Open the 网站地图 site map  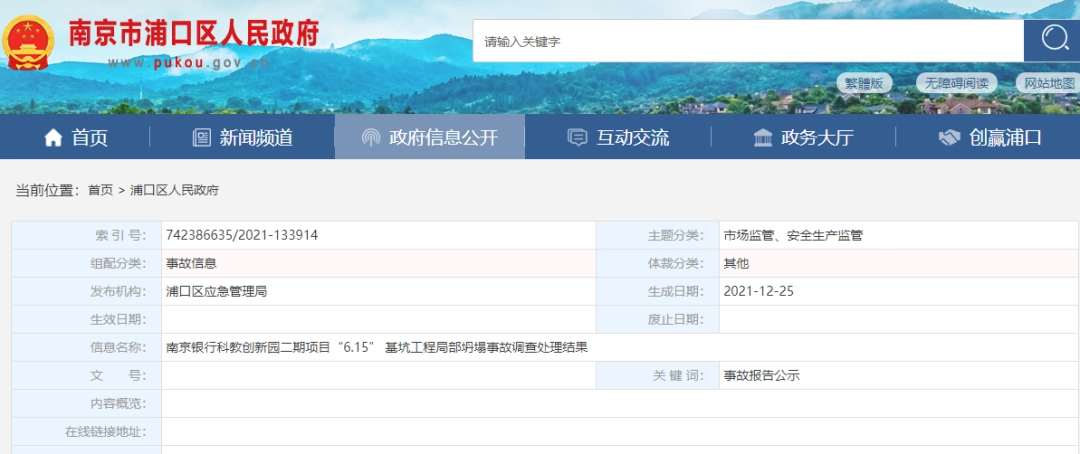click(x=1049, y=83)
